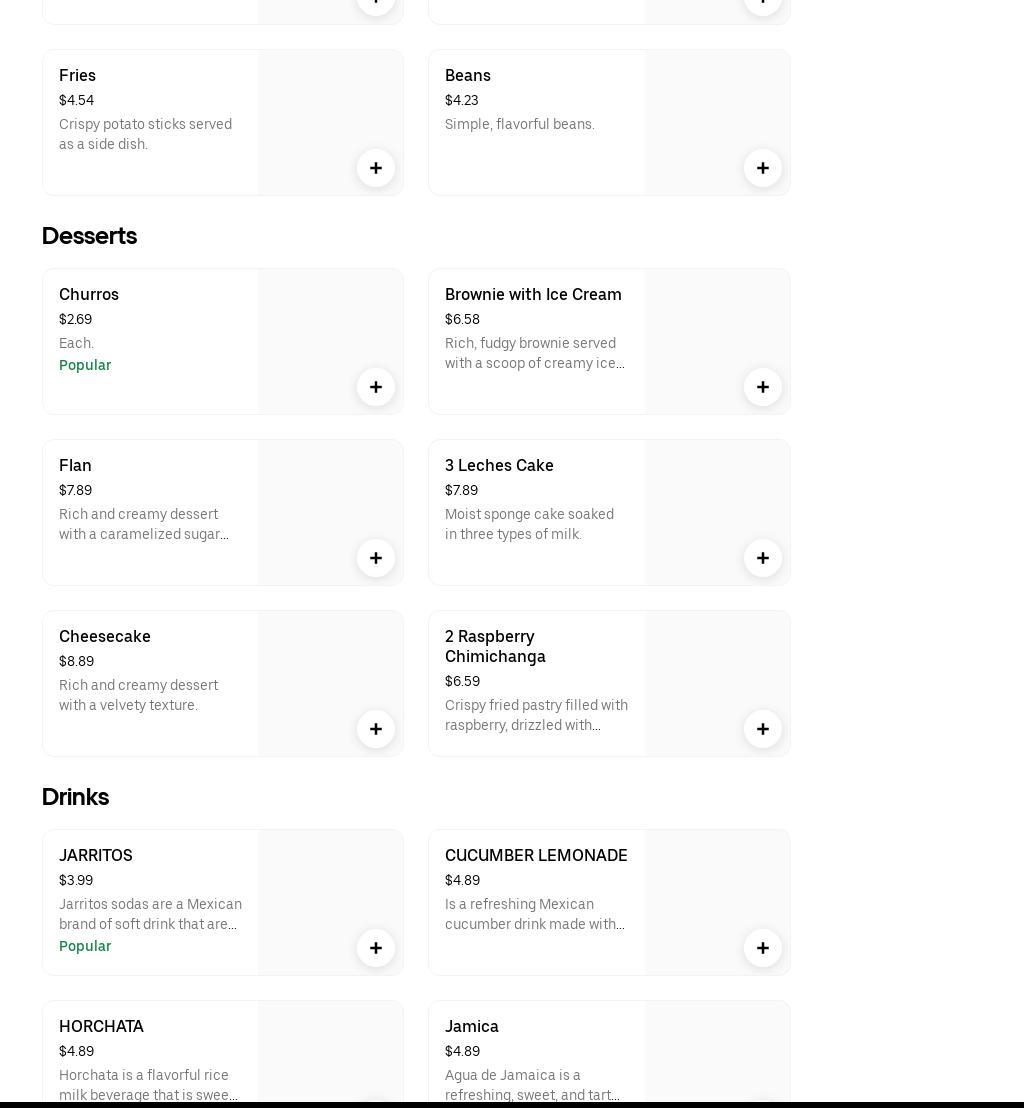Open the Jamica drink item

click(472, 1026)
